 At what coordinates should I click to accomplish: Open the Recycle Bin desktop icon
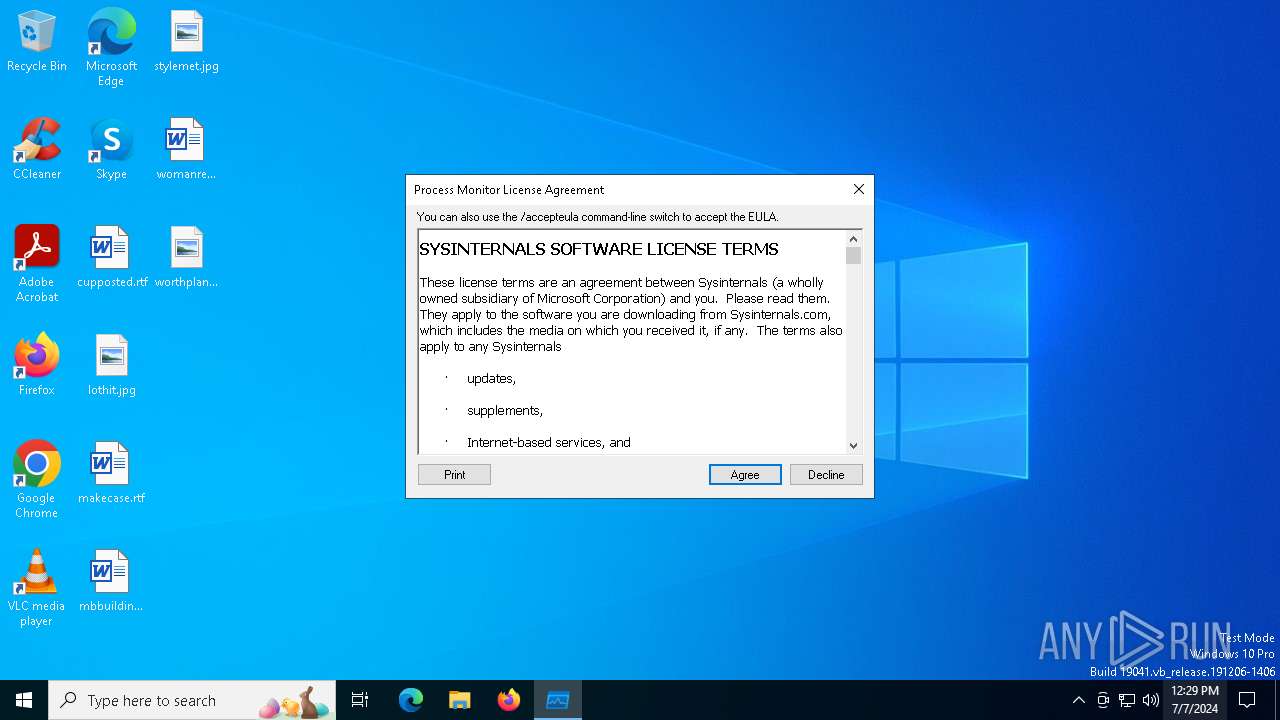tap(37, 42)
